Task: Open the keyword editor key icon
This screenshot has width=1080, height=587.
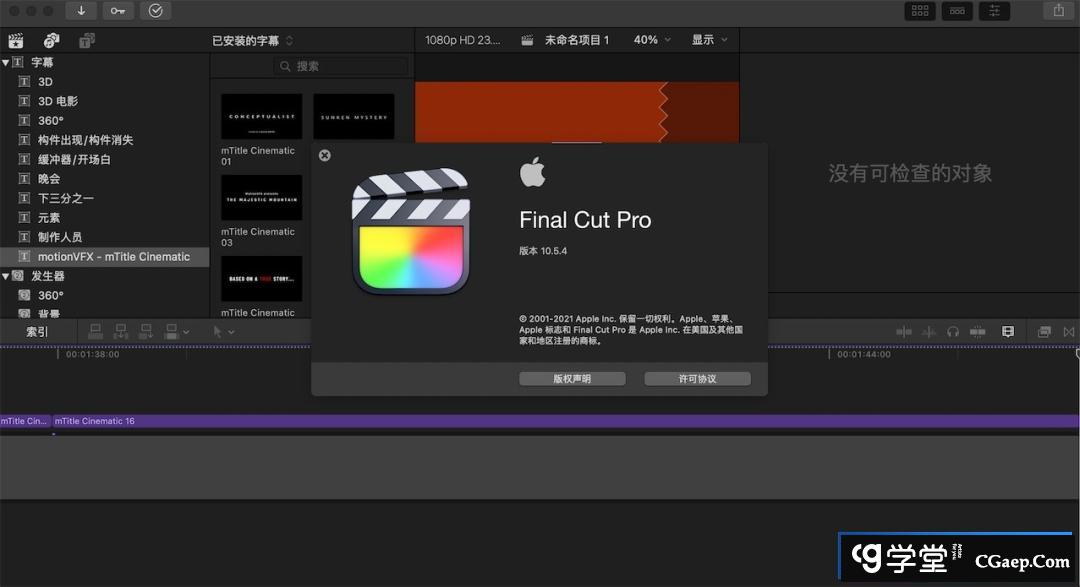Action: pyautogui.click(x=118, y=11)
